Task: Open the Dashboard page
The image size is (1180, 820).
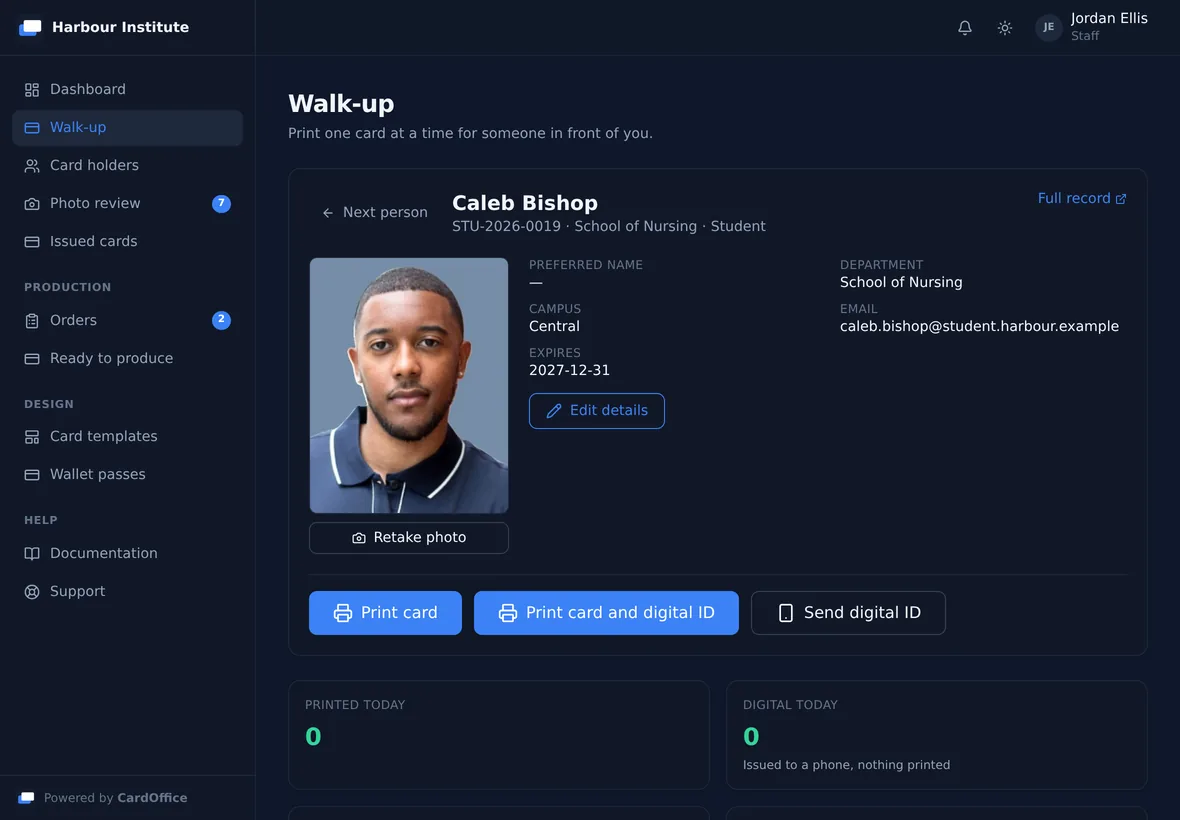Action: point(127,90)
